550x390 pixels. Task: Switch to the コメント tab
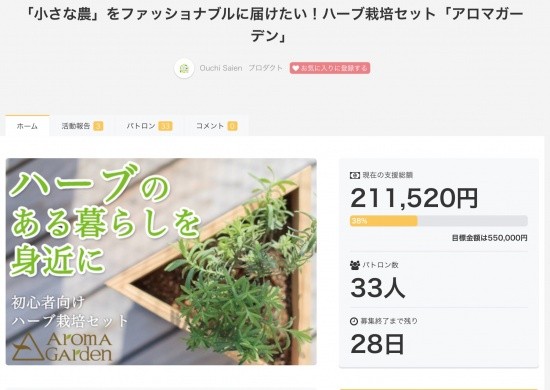(x=216, y=126)
